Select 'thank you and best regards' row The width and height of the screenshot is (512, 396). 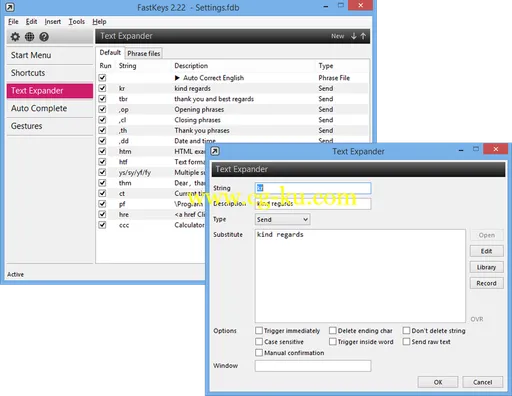pos(233,99)
